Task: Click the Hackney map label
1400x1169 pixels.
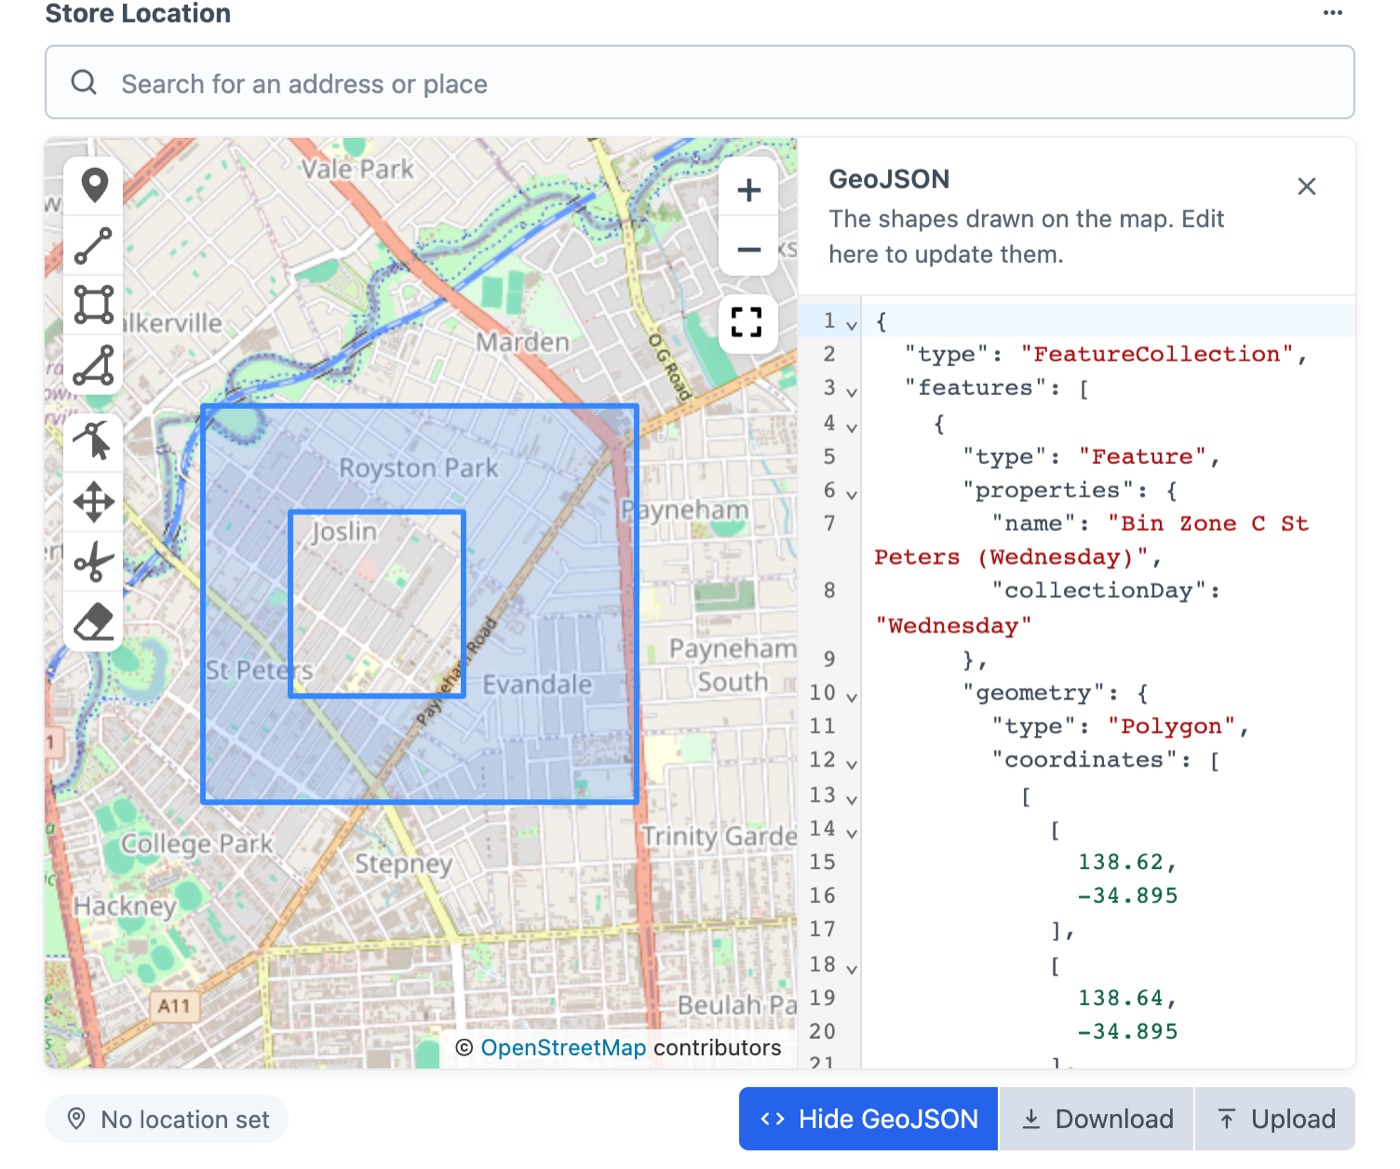Action: click(125, 907)
